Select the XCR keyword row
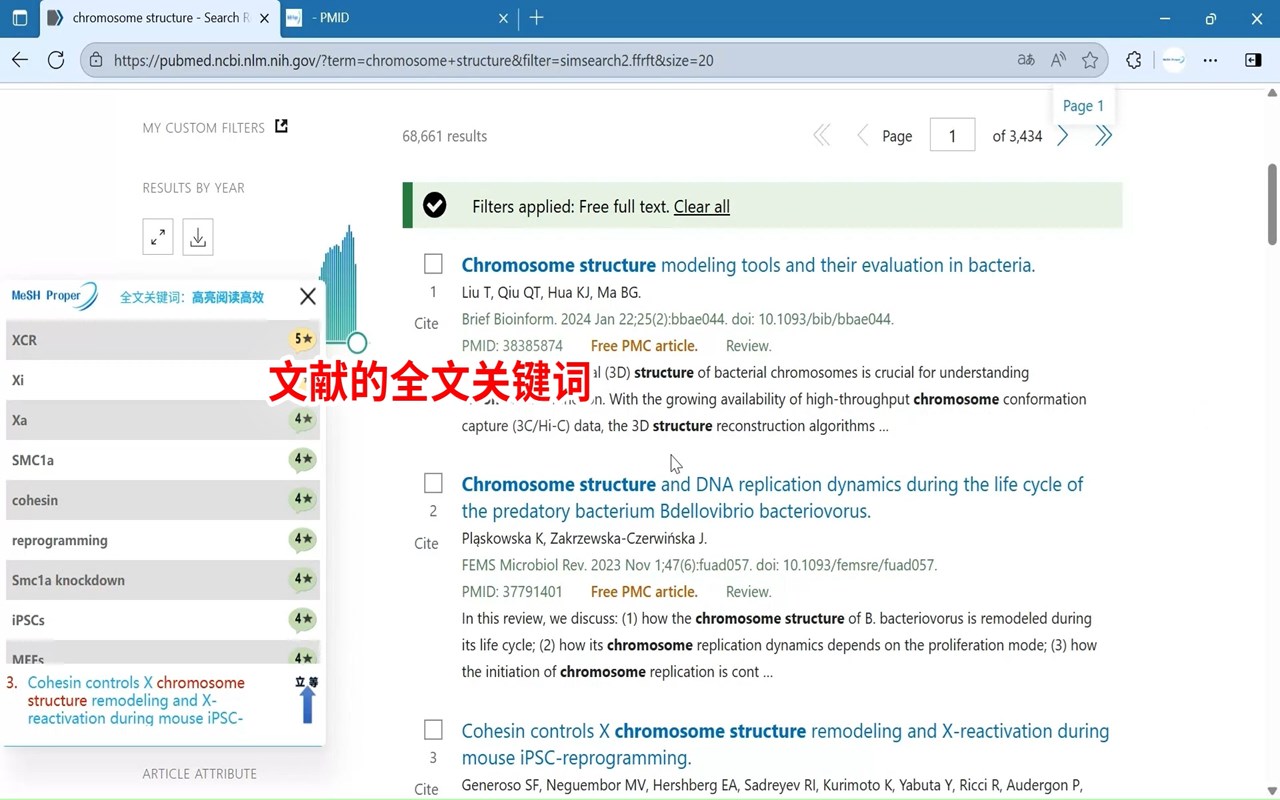 point(163,340)
